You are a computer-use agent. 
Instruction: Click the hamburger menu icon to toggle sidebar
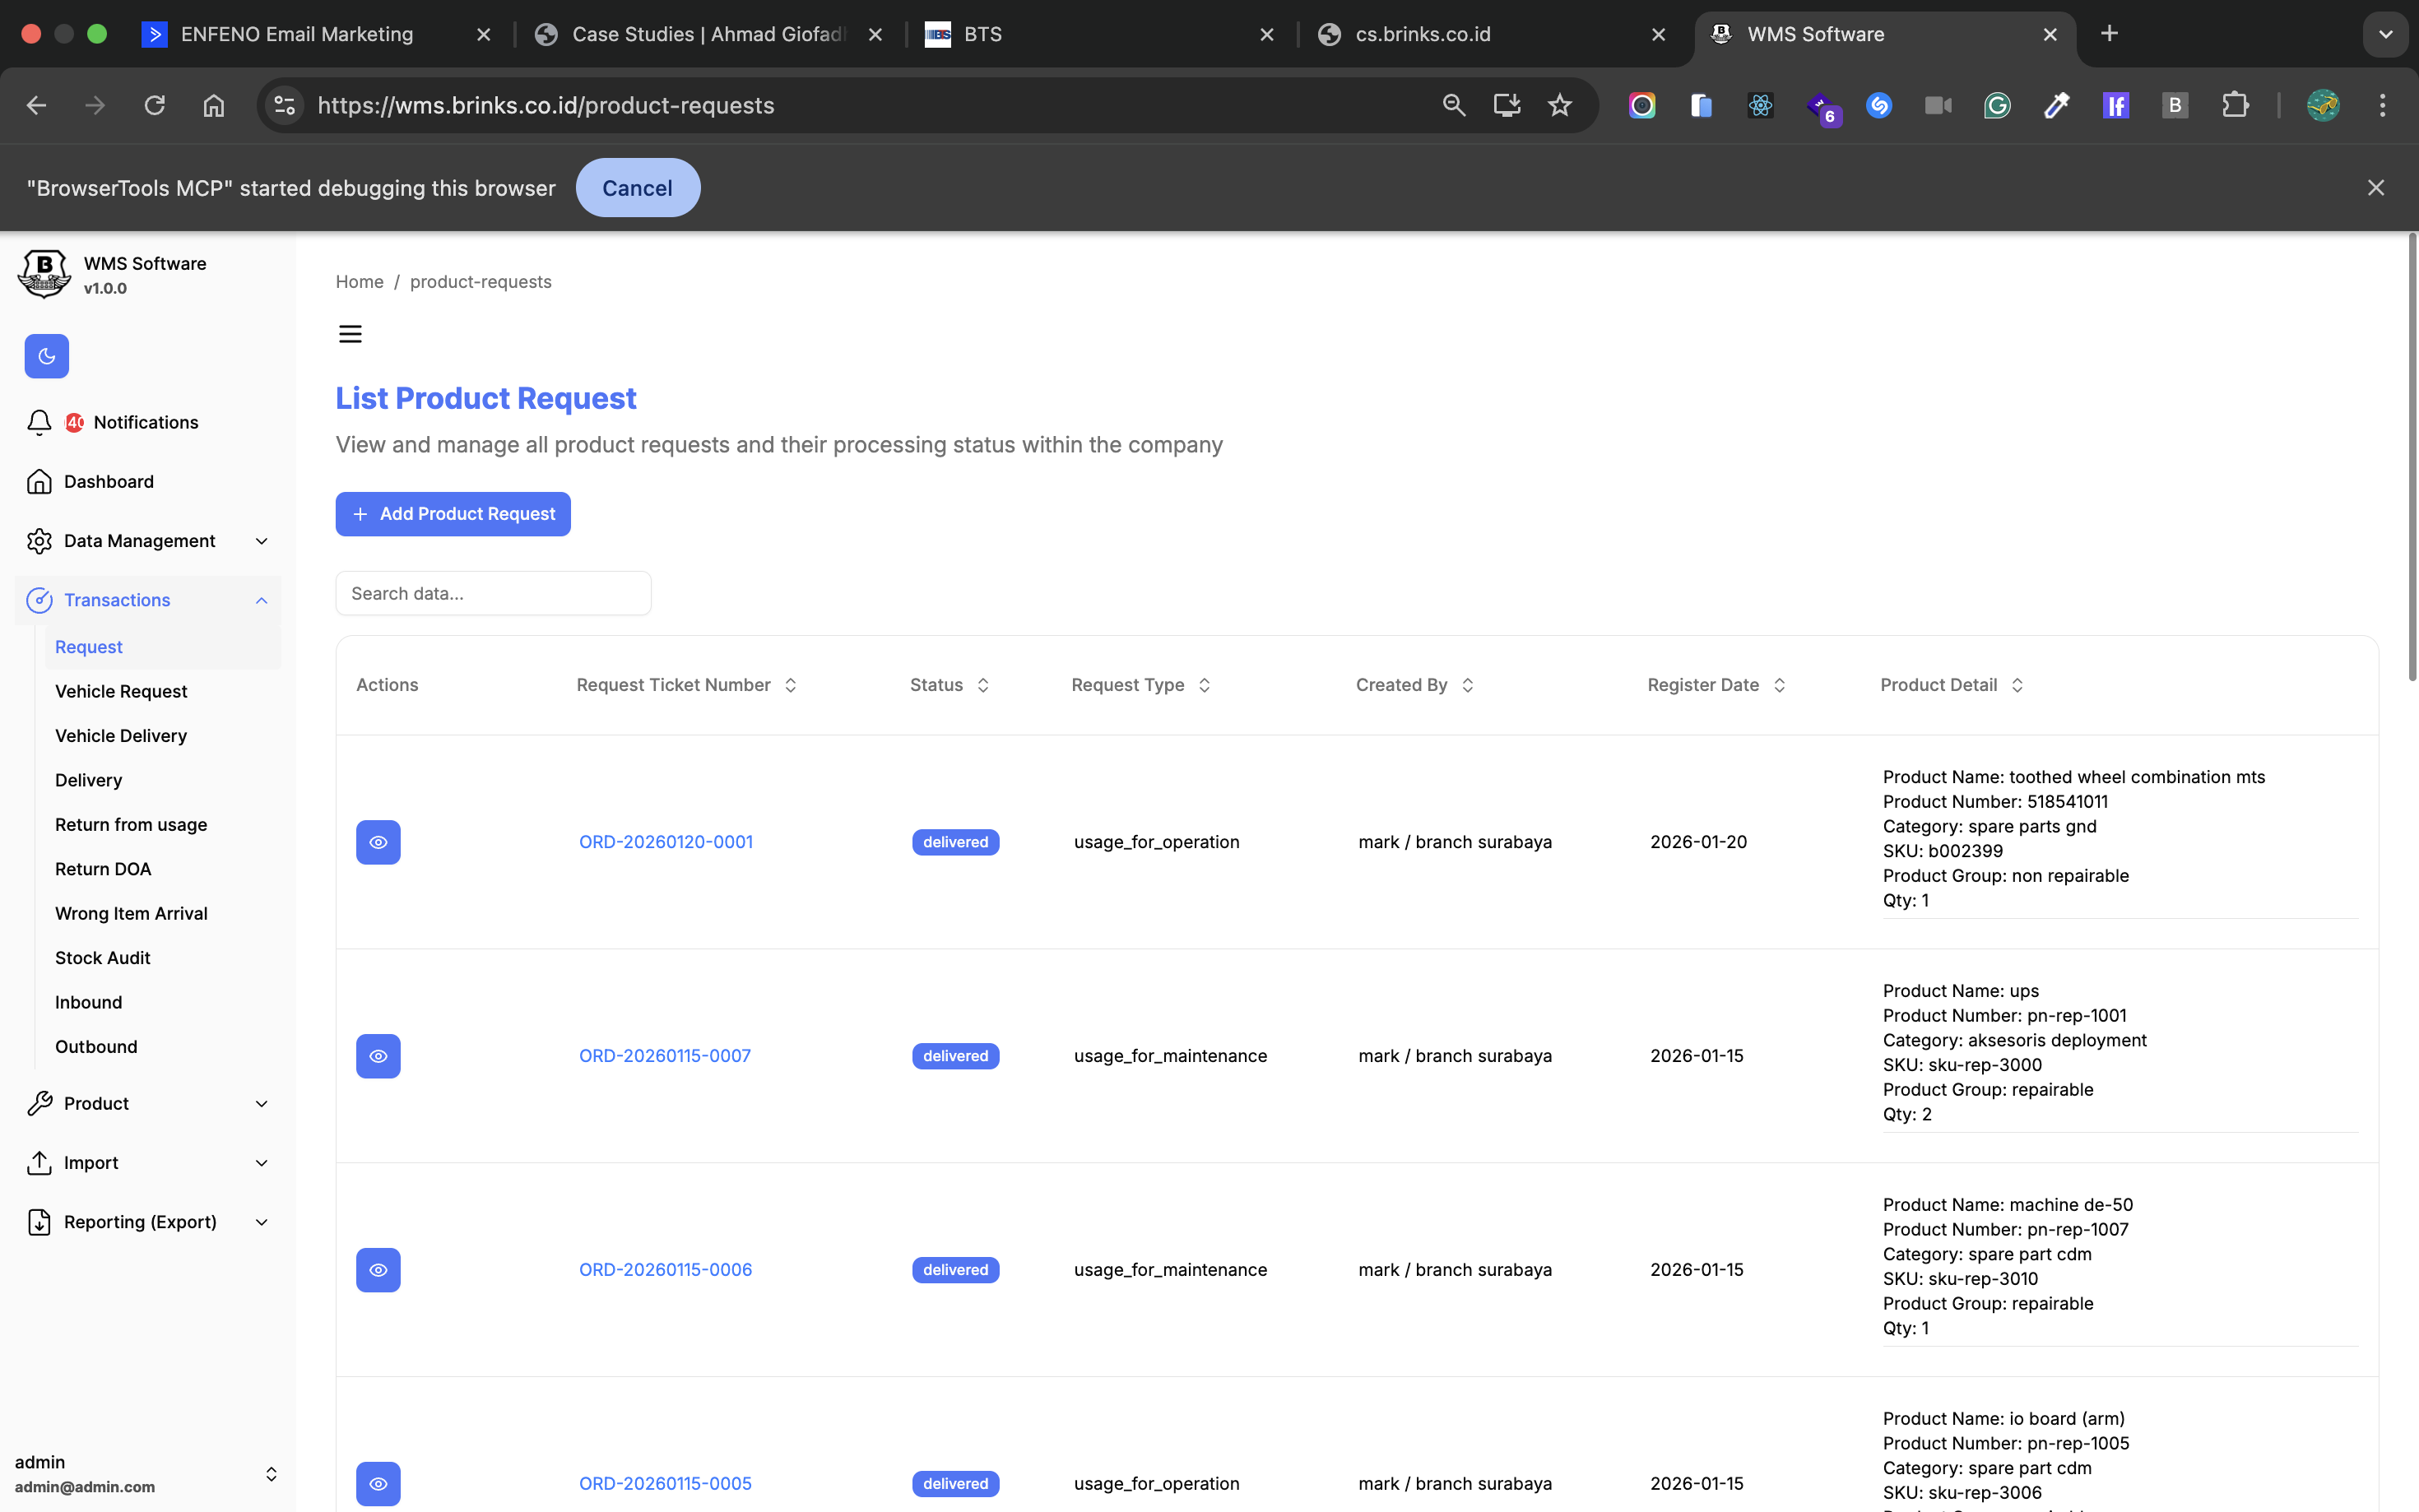[350, 334]
